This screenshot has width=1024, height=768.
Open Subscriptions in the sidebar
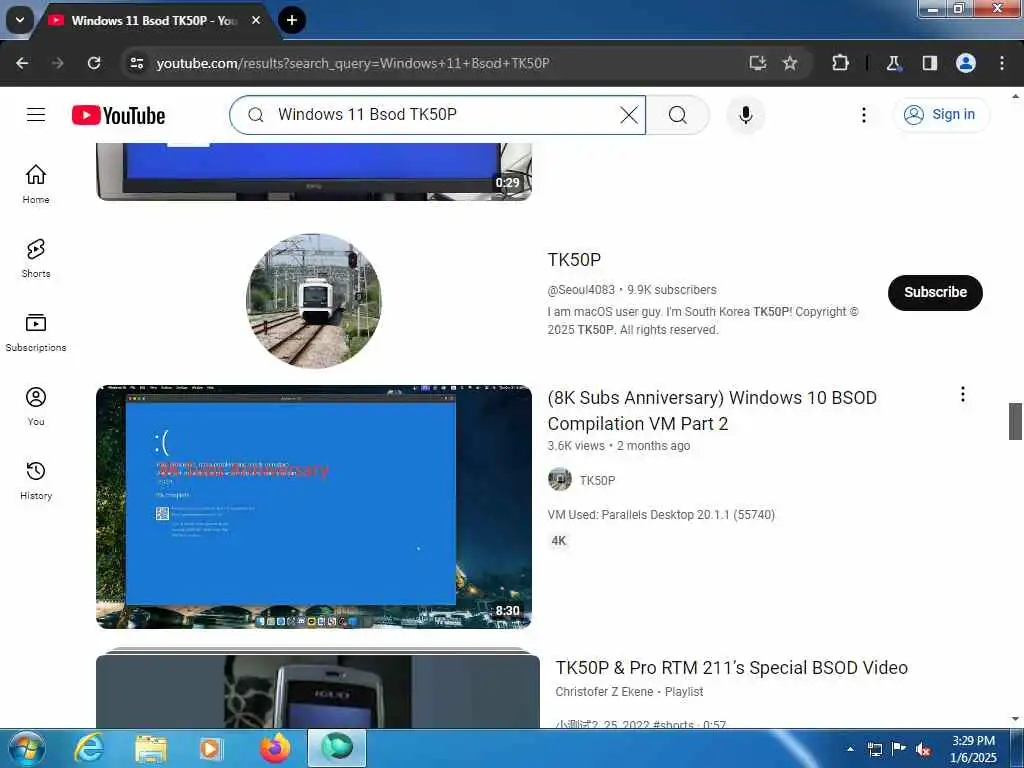coord(36,332)
